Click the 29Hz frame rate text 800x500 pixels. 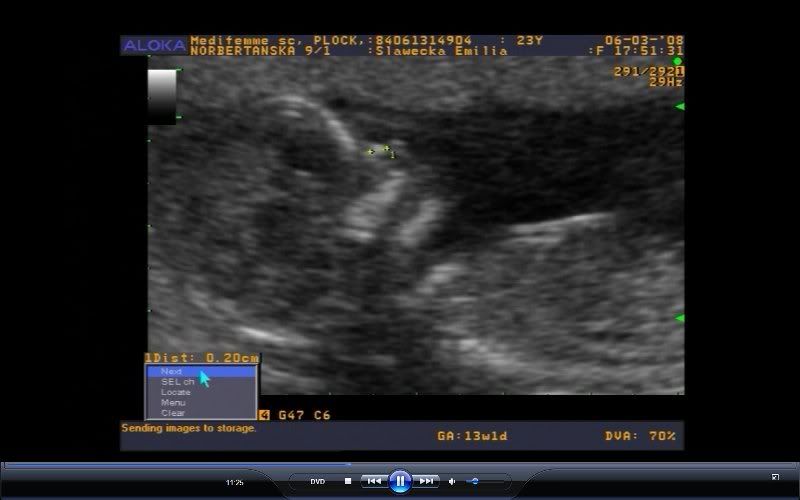[x=666, y=82]
